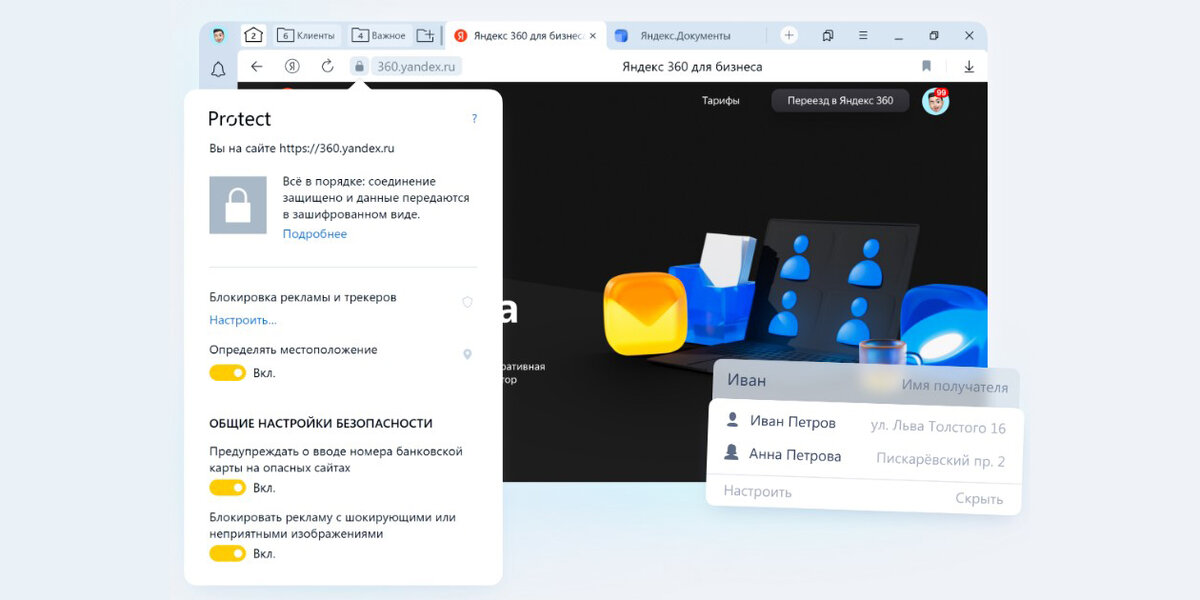Click the notifications bell icon

tap(218, 70)
